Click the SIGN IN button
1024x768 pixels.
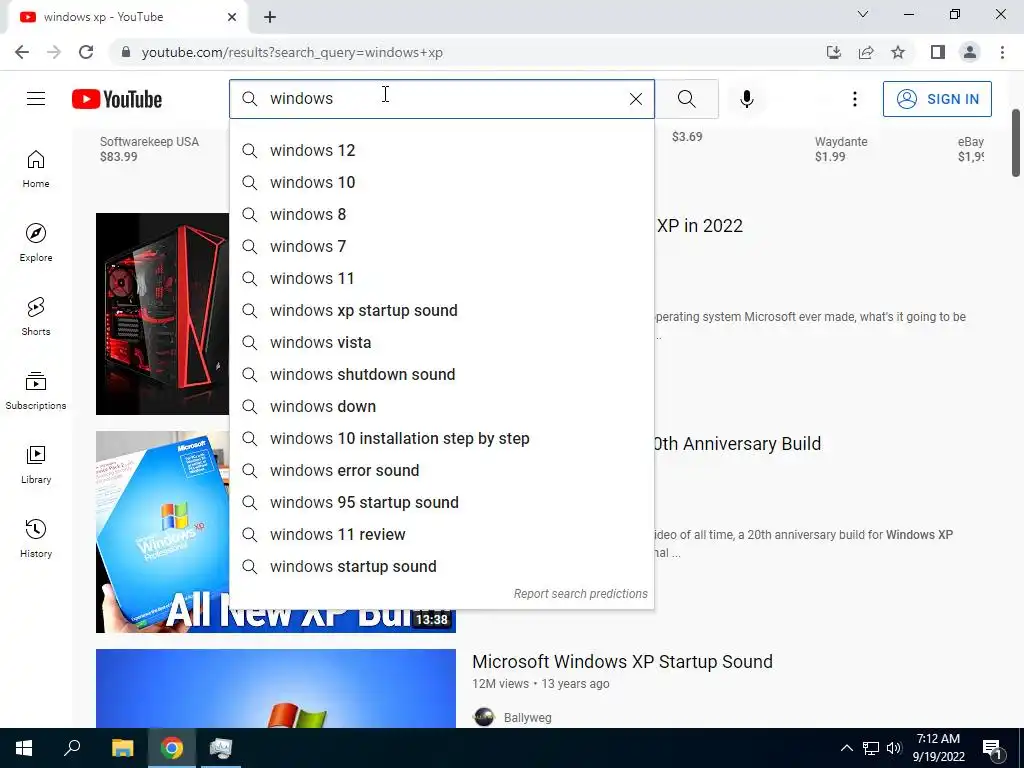(937, 99)
